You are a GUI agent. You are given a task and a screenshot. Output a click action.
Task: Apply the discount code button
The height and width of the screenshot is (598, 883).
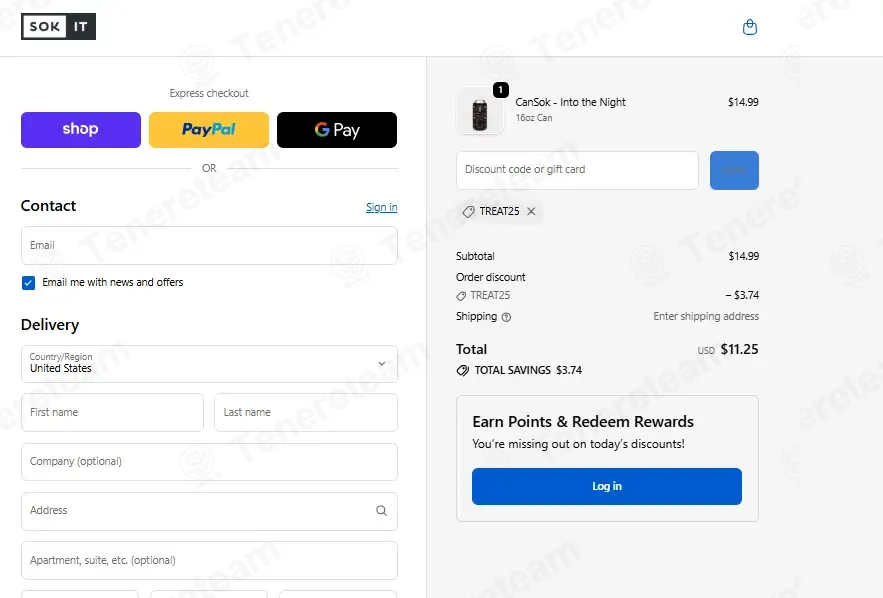(x=734, y=170)
